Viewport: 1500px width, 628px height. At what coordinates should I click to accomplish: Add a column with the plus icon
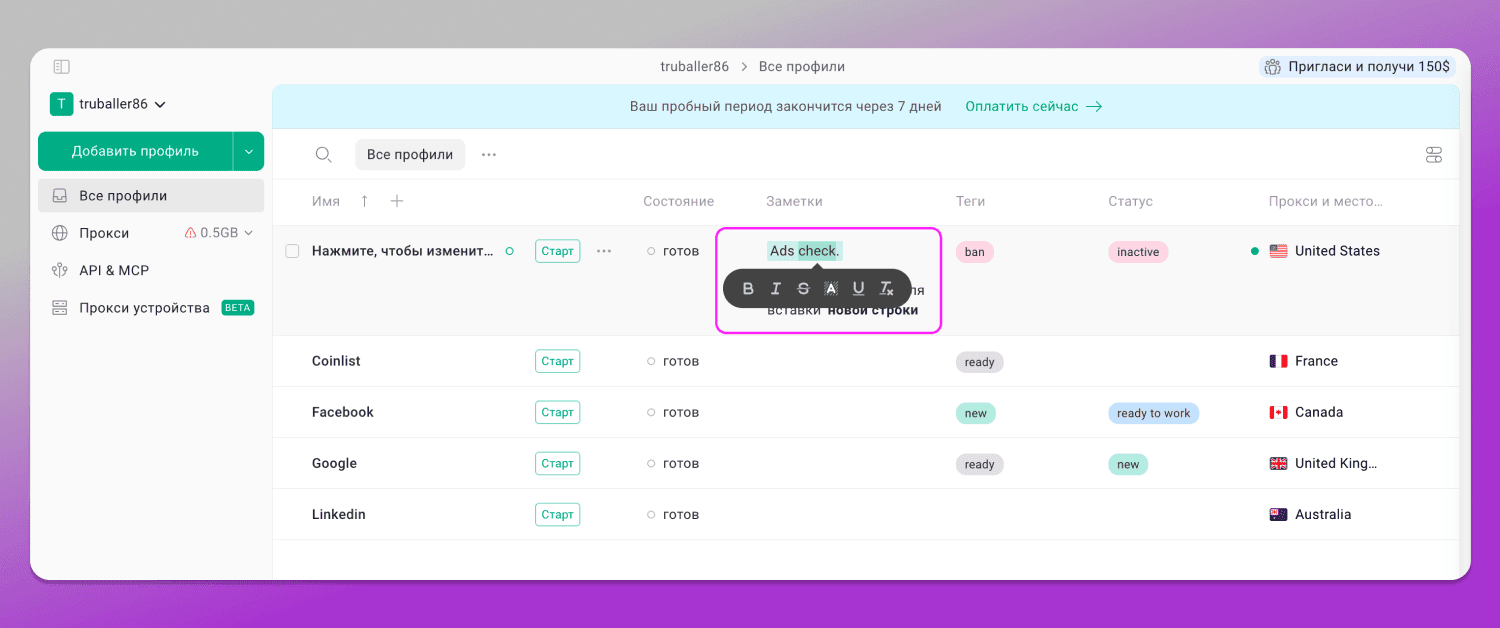397,201
